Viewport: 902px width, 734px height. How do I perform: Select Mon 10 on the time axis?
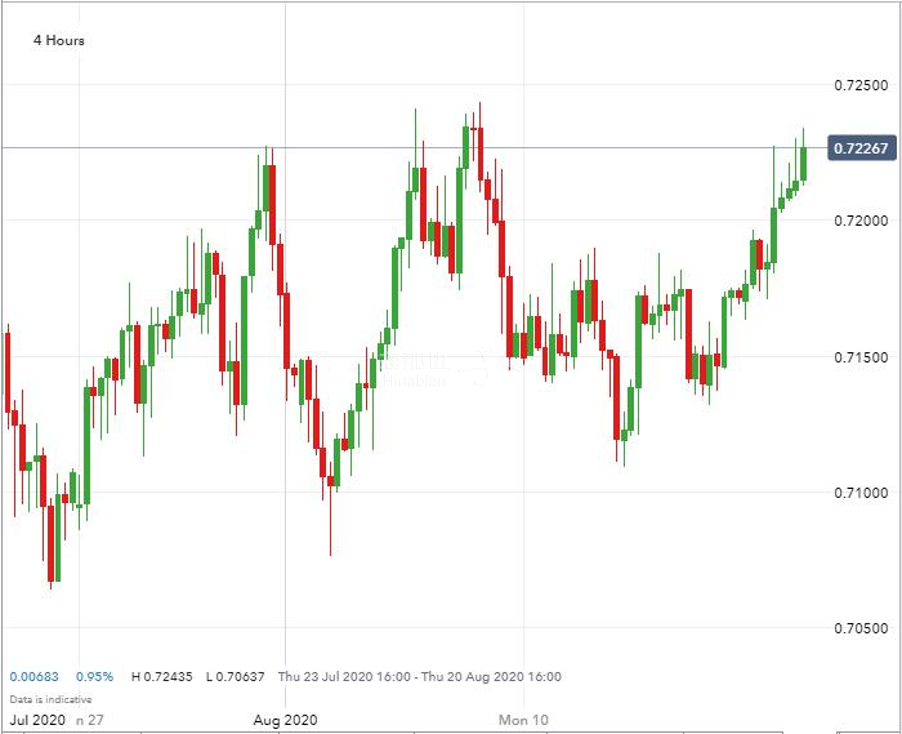click(524, 720)
